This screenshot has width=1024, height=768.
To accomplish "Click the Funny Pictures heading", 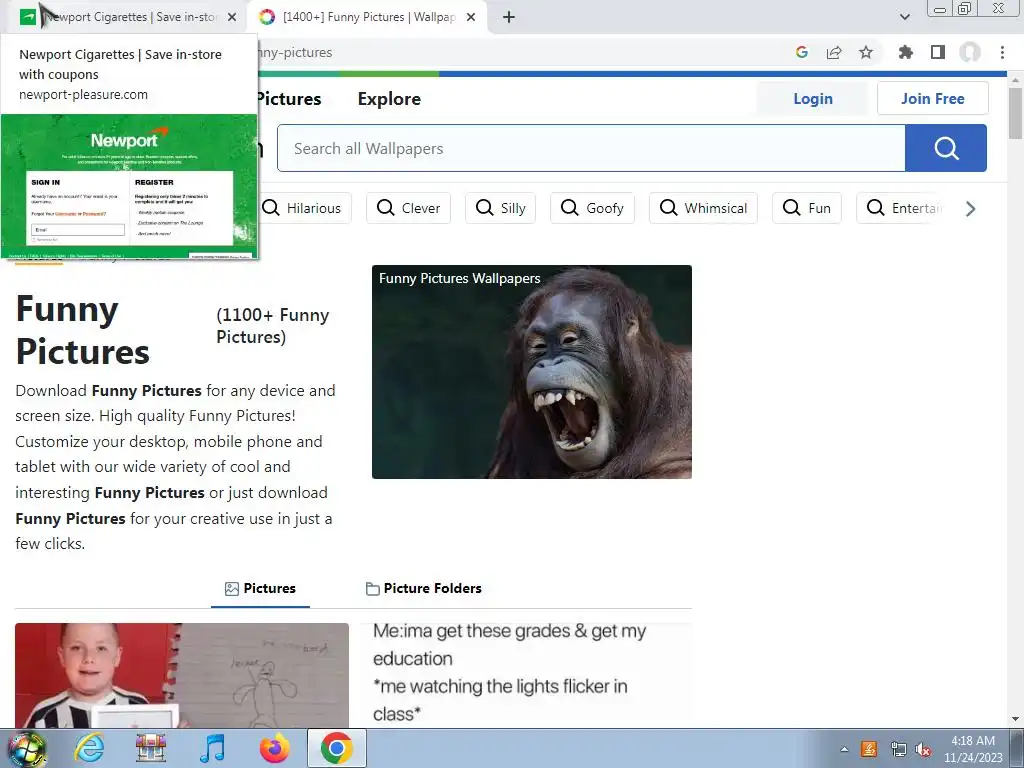I will click(83, 330).
